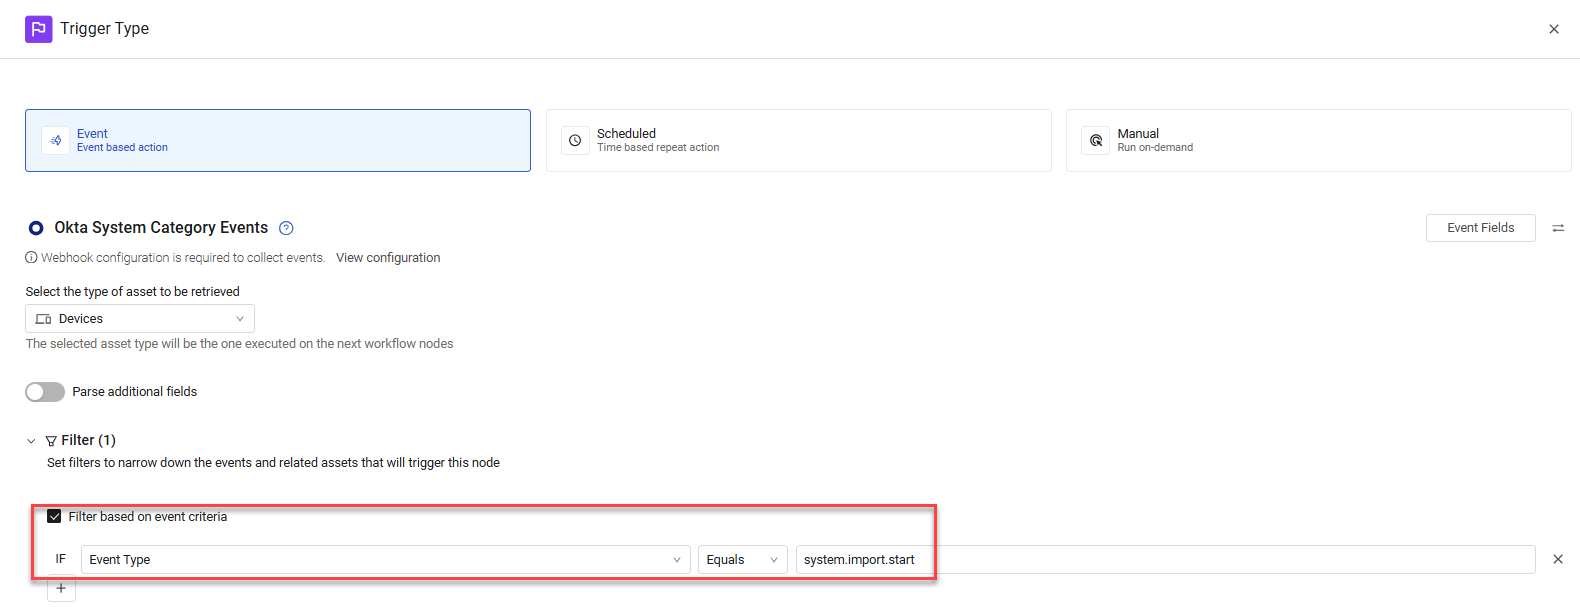Open the View configuration link
The image size is (1580, 608).
tap(388, 258)
